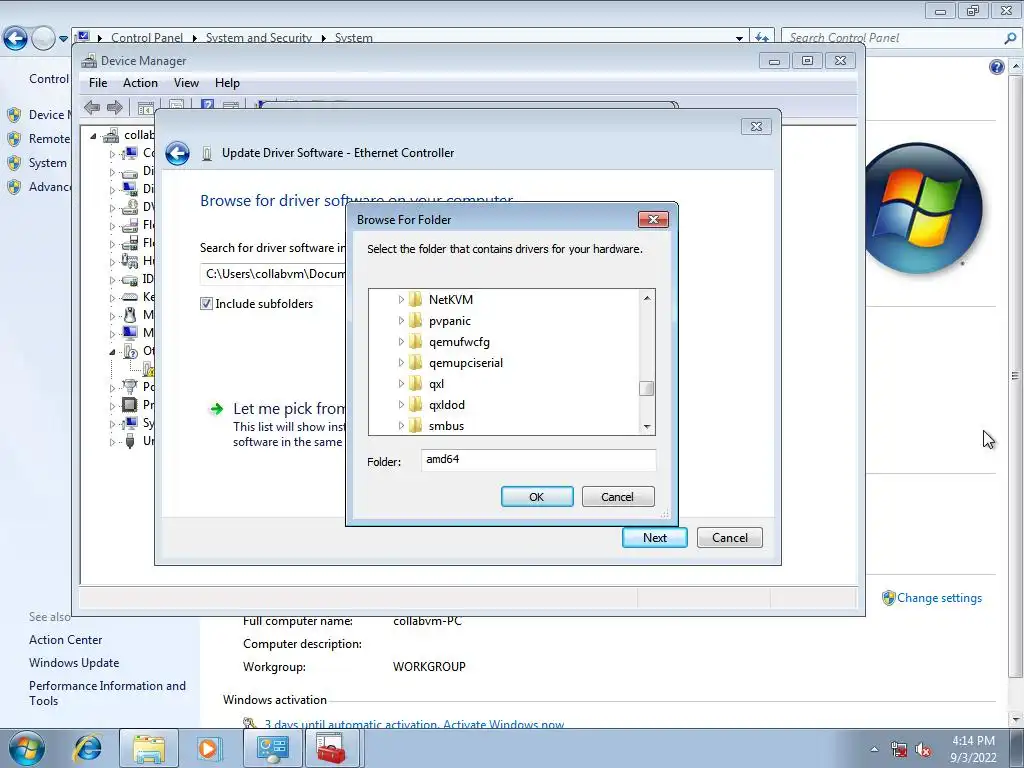1024x768 pixels.
Task: Click the blue back arrow in Update Driver wizard
Action: pyautogui.click(x=177, y=153)
